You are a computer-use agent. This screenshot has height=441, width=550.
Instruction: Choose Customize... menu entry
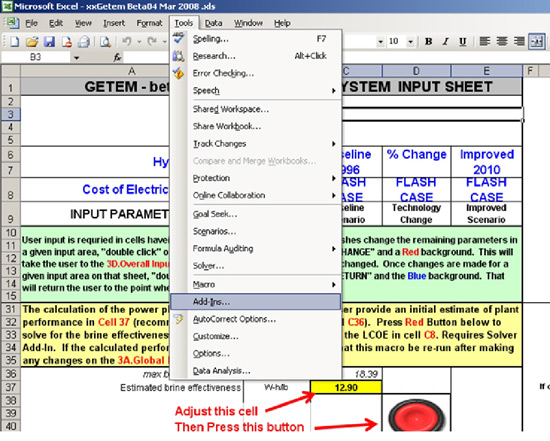pos(256,336)
